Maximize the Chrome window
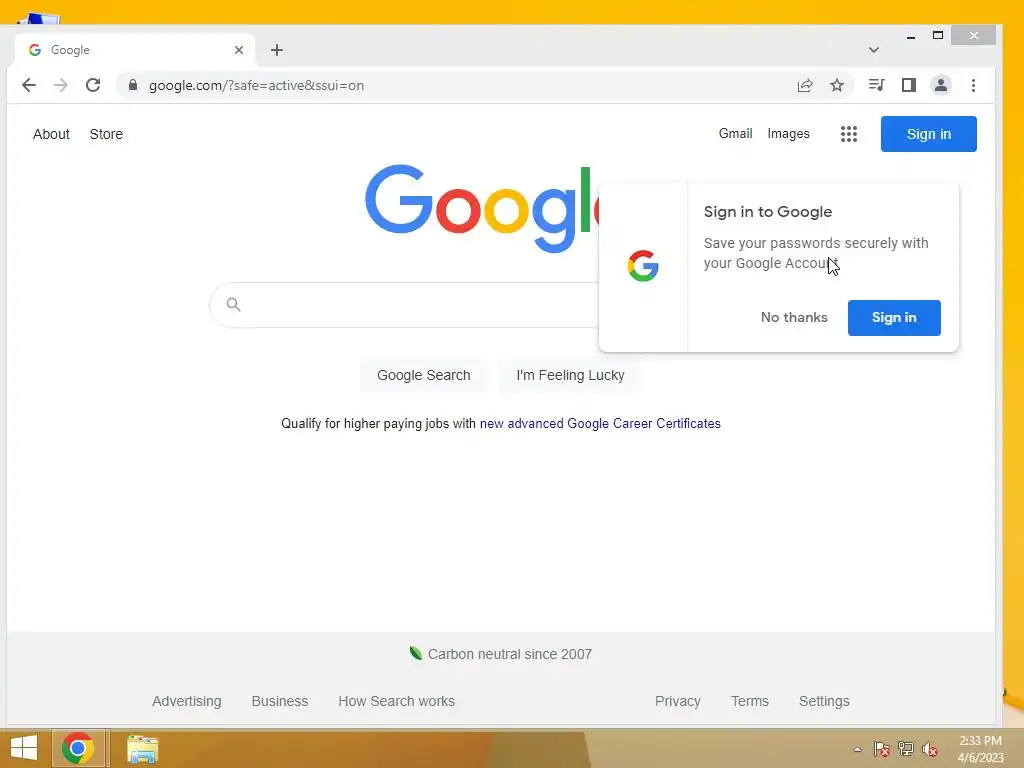Screen dimensions: 1024x768 938,35
